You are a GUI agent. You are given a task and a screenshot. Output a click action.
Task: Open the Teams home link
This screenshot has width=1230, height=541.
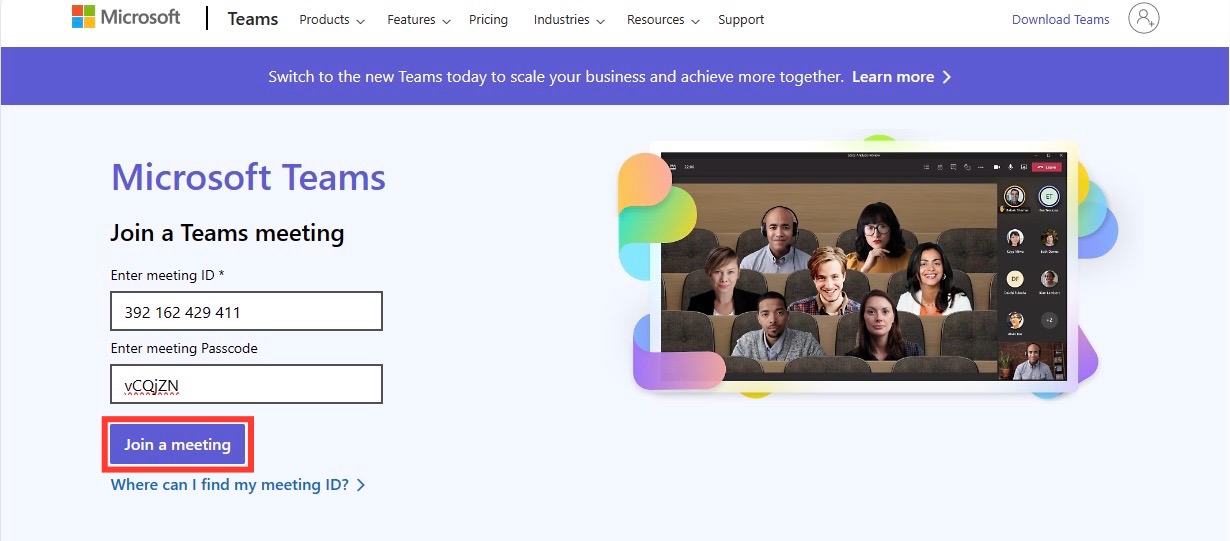coord(253,19)
